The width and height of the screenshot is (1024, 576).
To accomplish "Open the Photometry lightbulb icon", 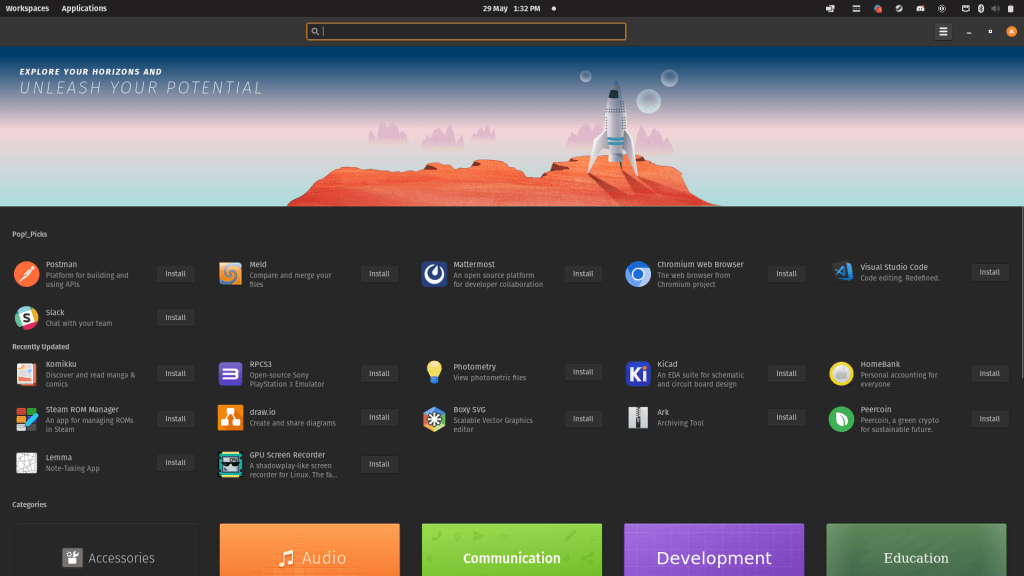I will (x=434, y=372).
